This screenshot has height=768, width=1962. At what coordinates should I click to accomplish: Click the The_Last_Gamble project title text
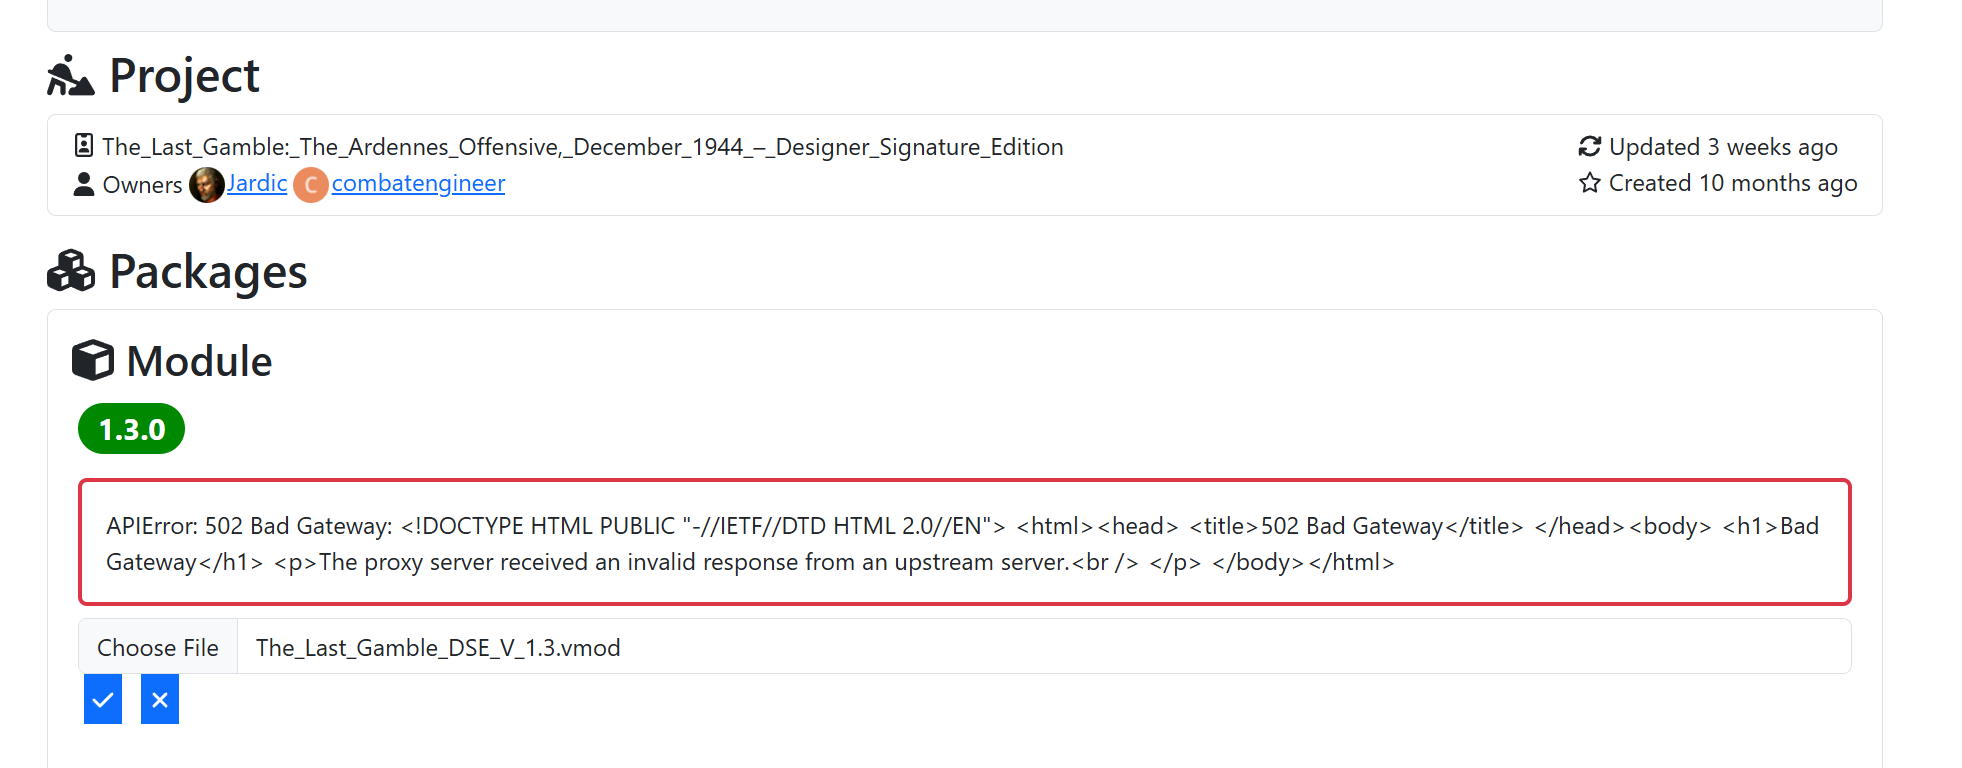582,147
